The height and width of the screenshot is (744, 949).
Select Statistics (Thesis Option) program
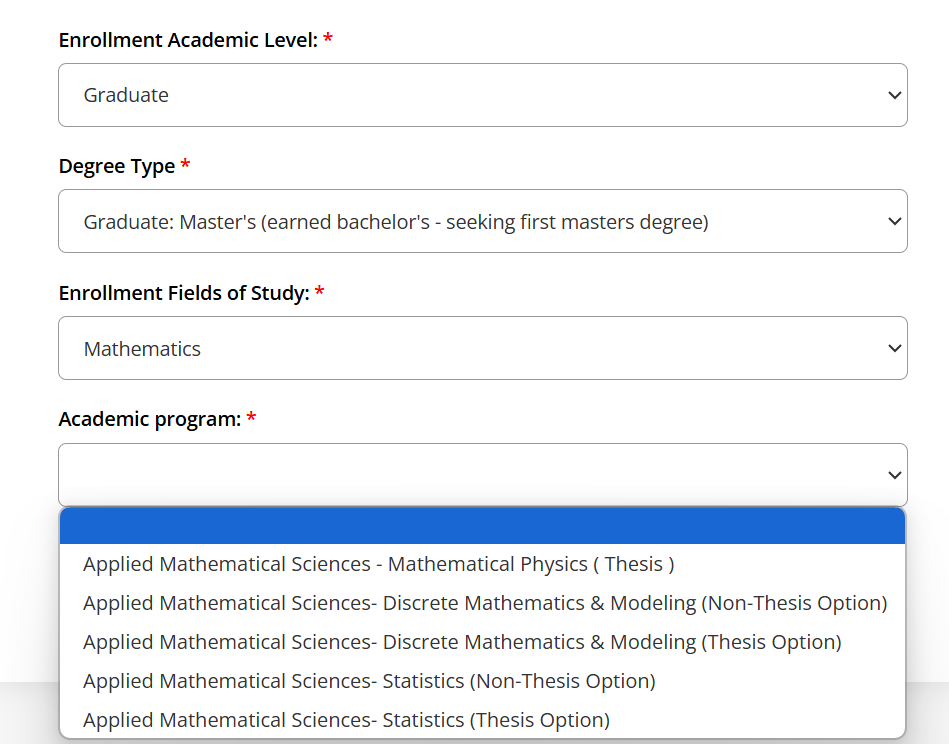coord(346,720)
